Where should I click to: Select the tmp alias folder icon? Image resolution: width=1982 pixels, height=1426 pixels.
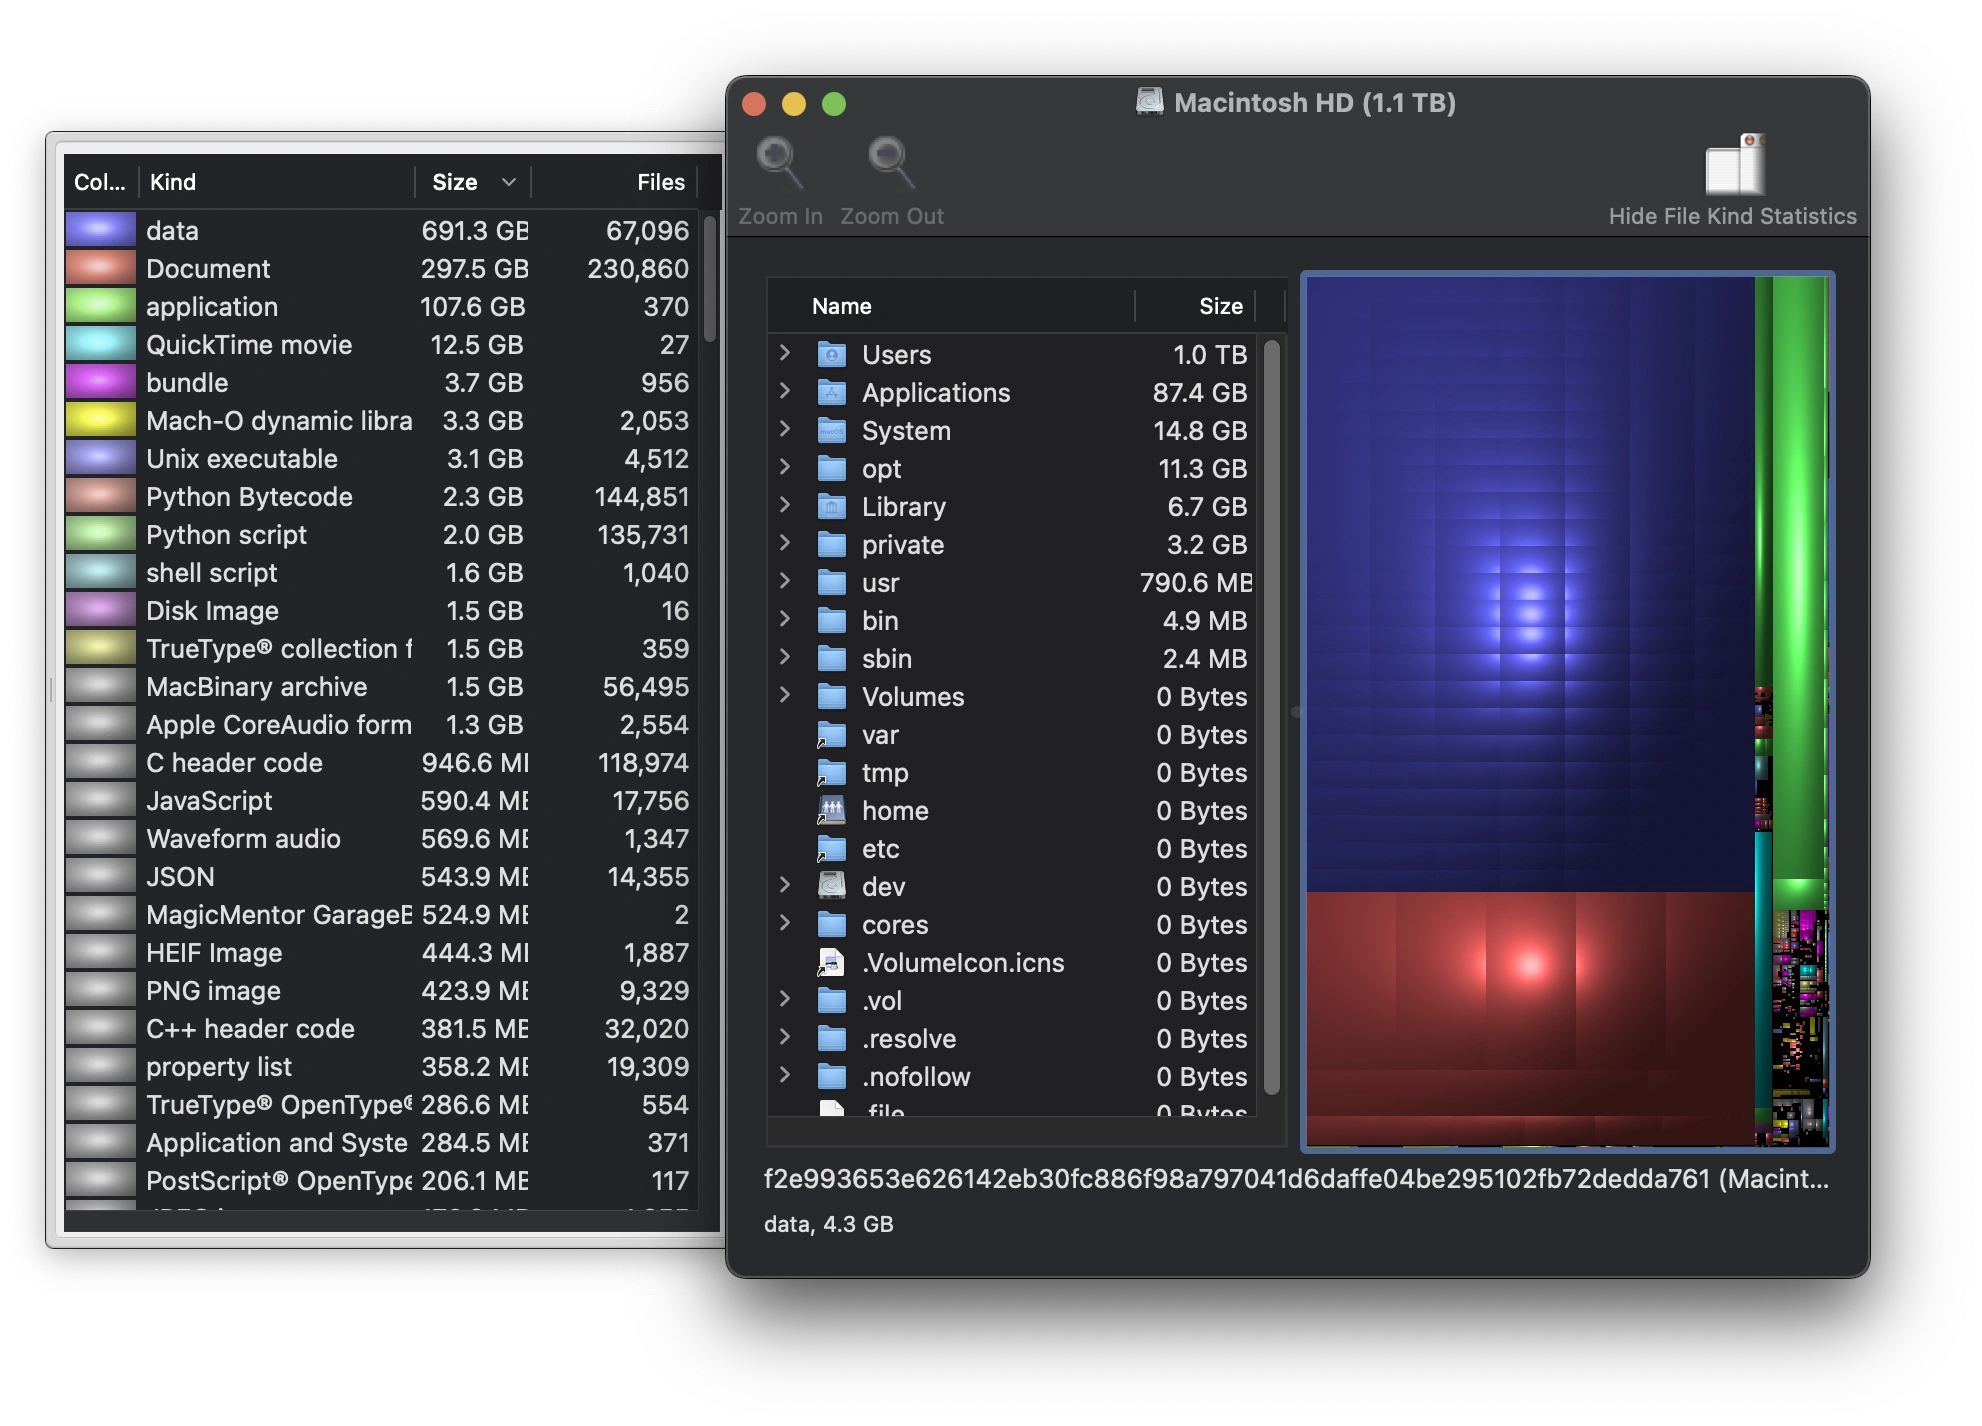click(x=832, y=773)
